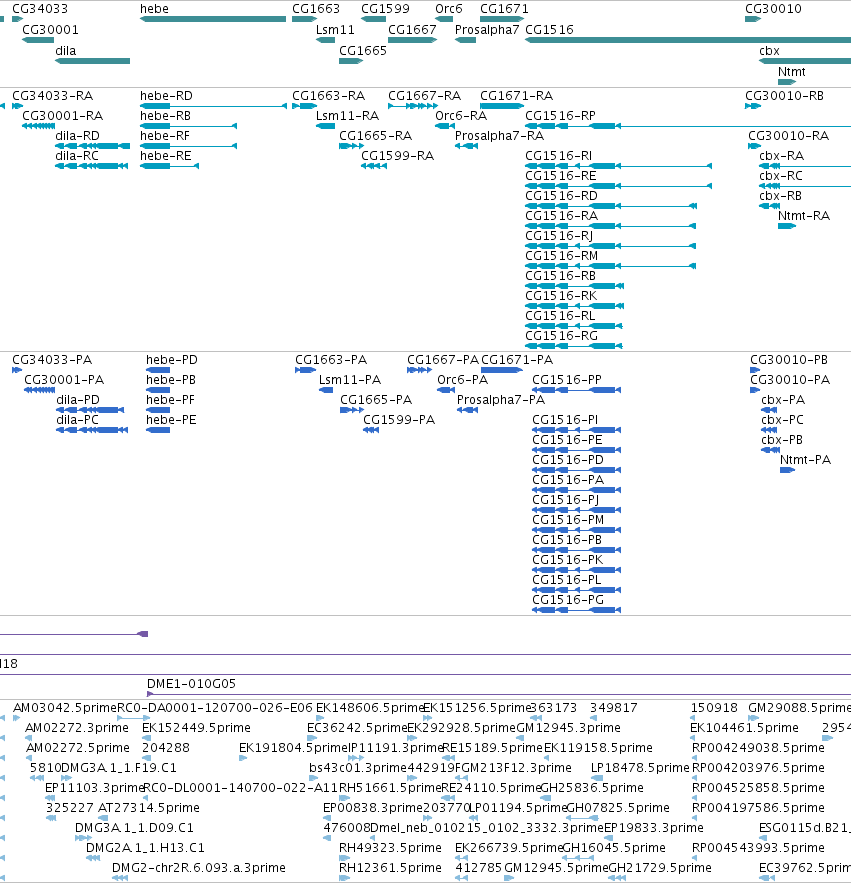The height and width of the screenshot is (883, 851).
Task: Click the arrow bar under CG1665 gene
Action: [x=351, y=61]
